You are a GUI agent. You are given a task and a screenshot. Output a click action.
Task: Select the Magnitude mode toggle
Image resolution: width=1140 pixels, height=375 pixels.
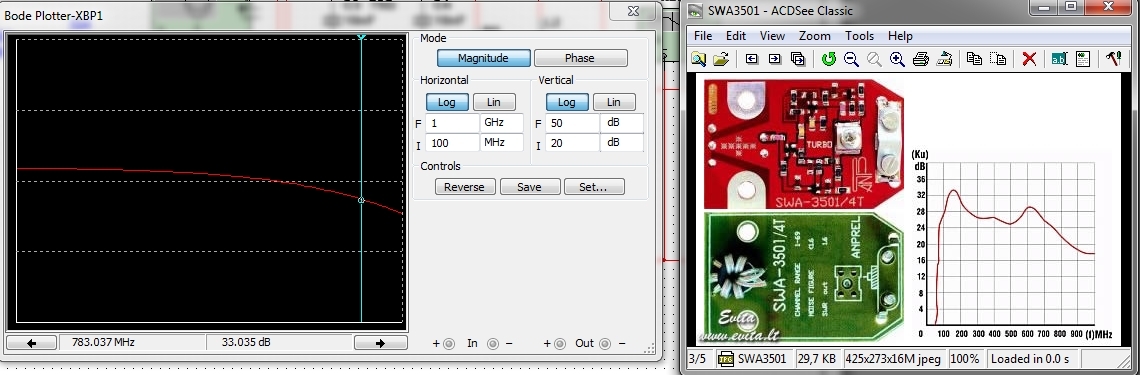pyautogui.click(x=483, y=58)
